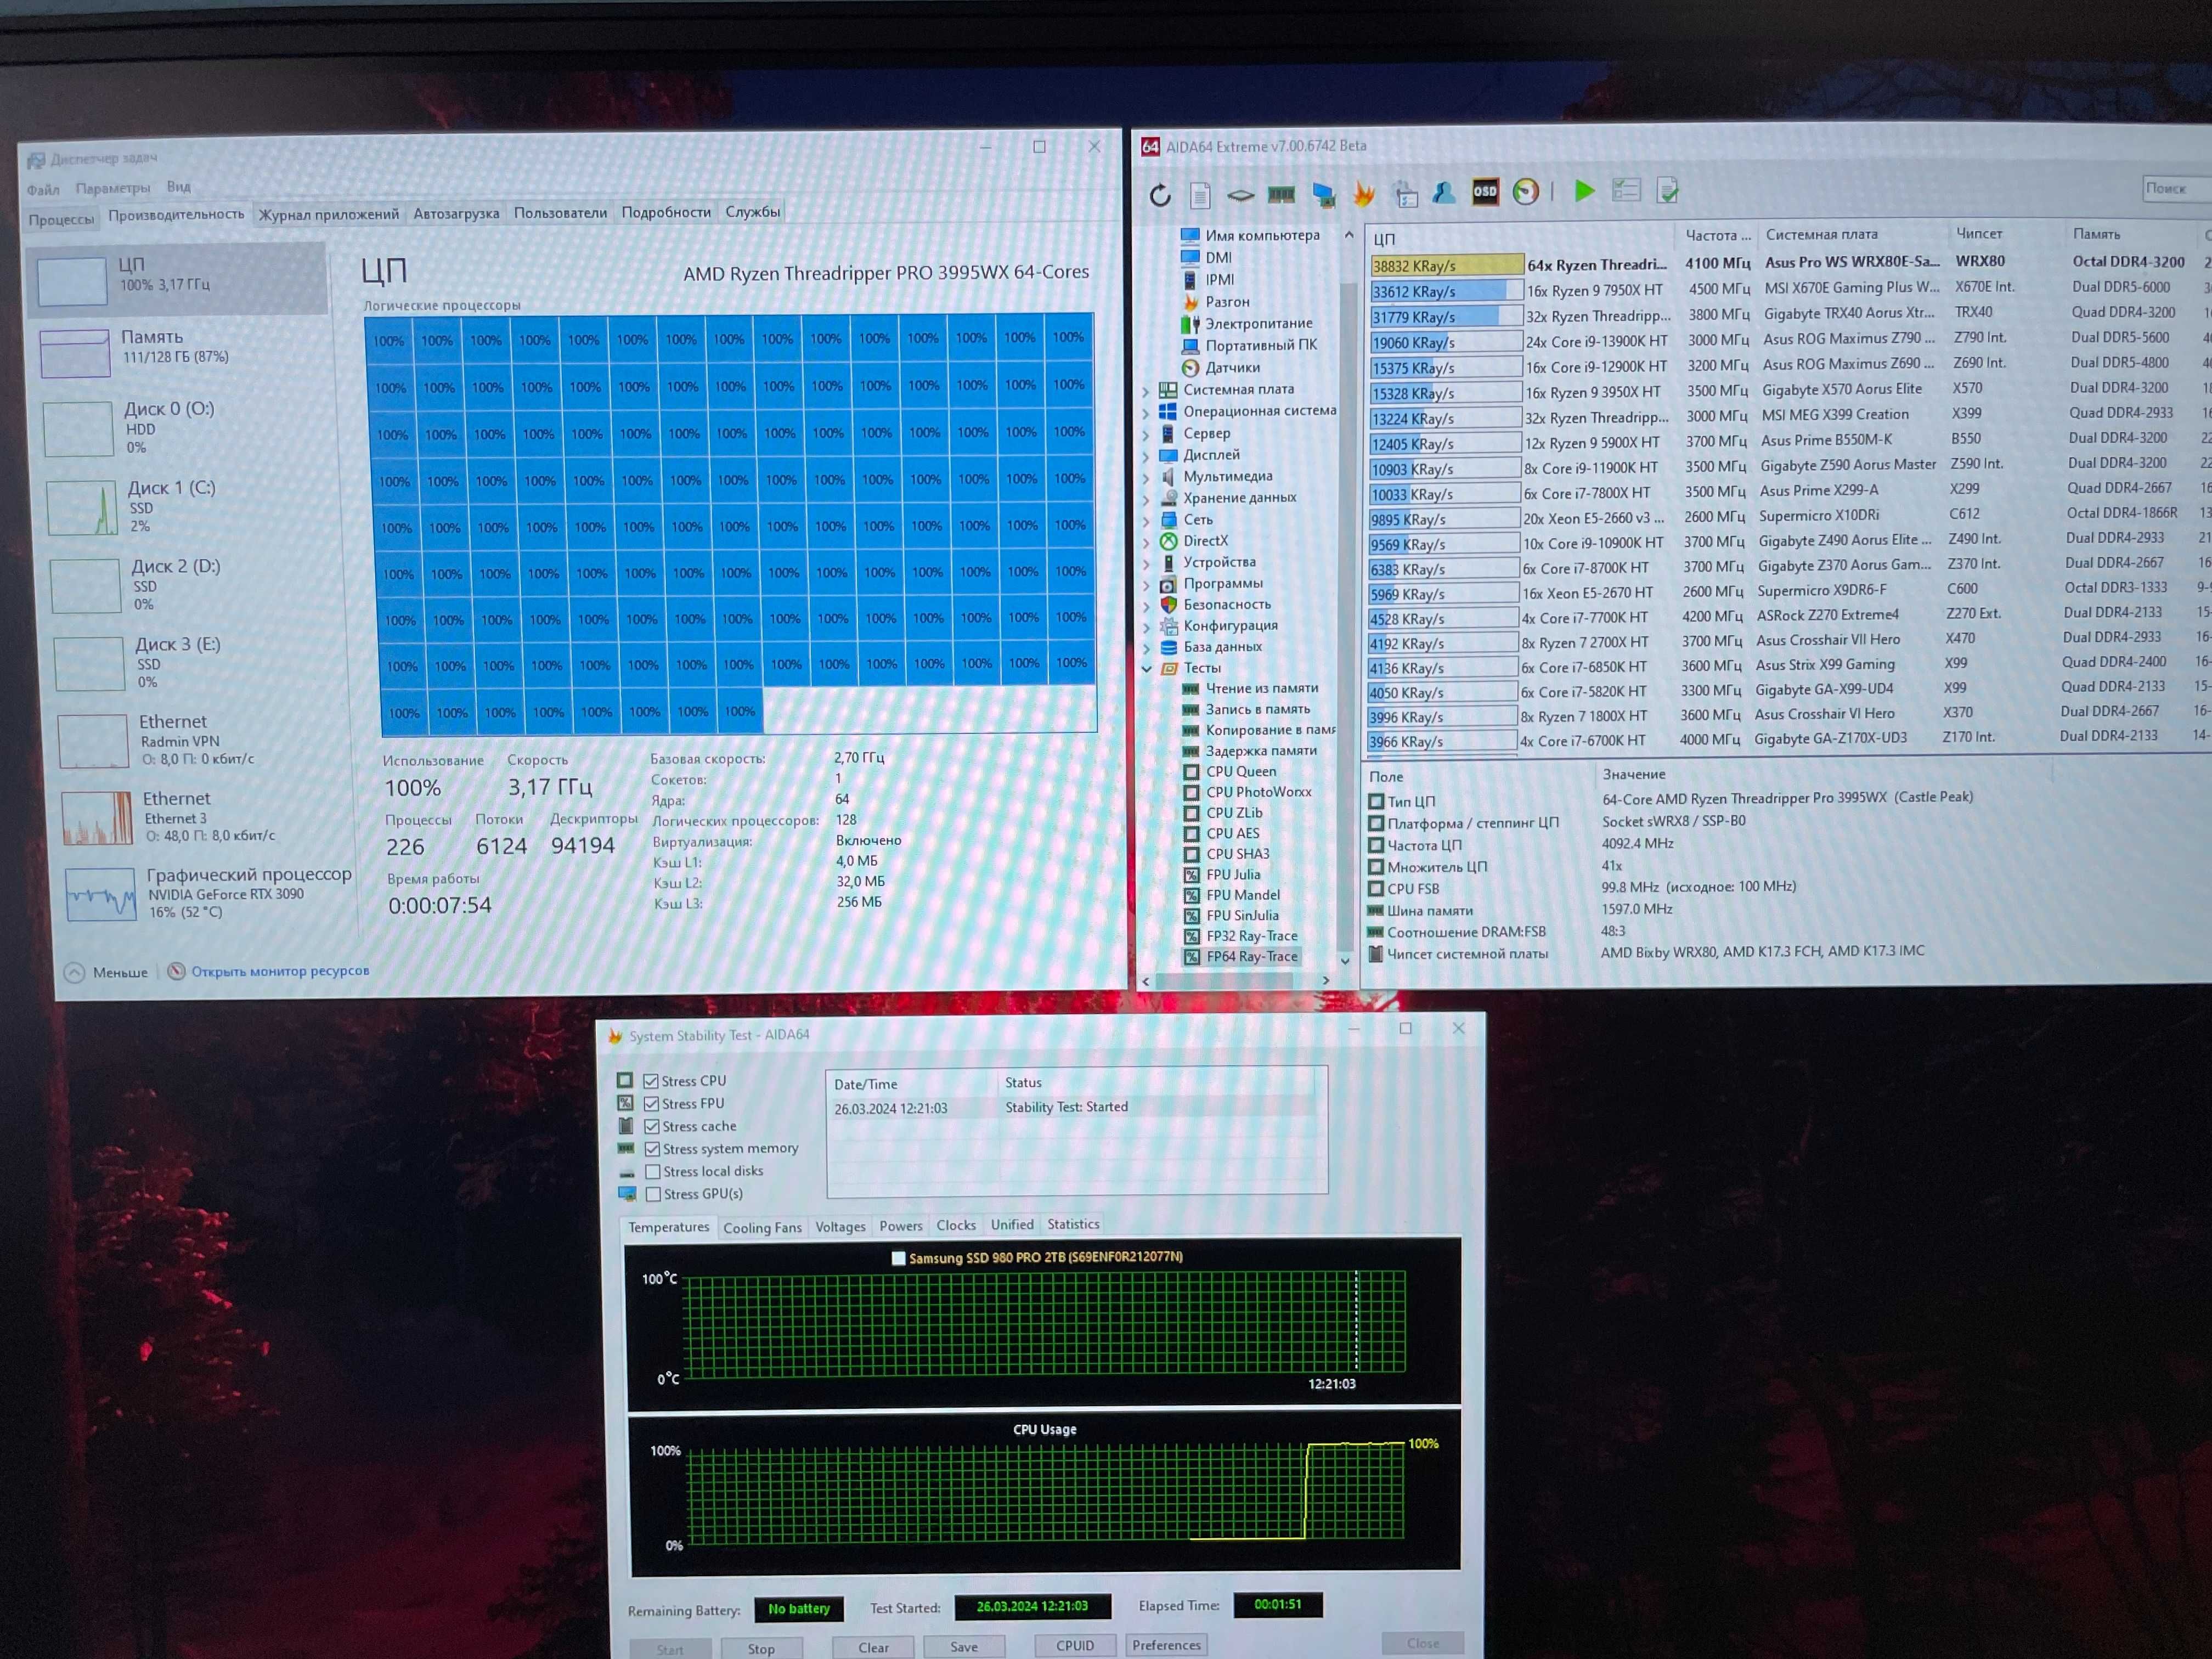This screenshot has height=1659, width=2212.
Task: Collapse the Тесты tree node
Action: 1147,669
